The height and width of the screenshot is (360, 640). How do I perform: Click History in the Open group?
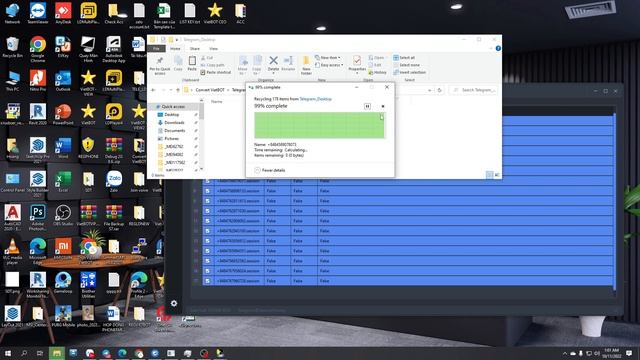click(378, 72)
